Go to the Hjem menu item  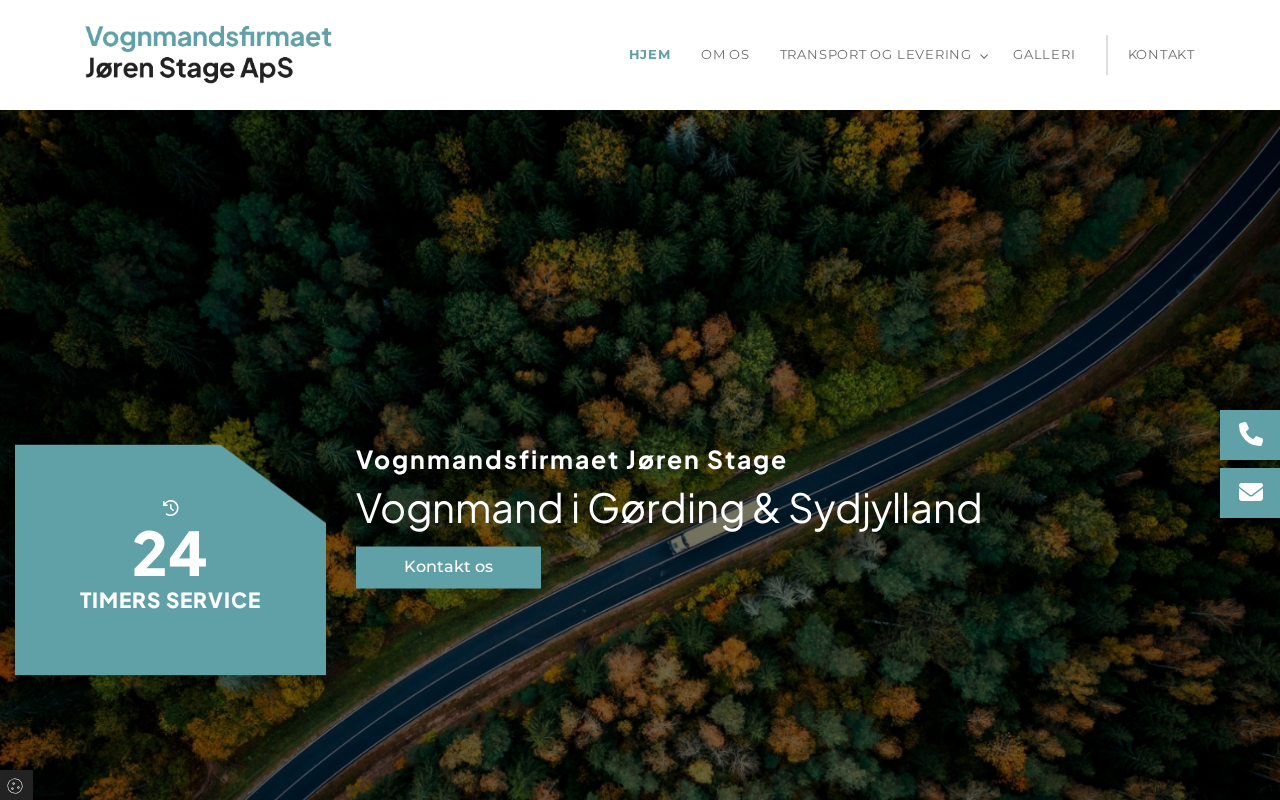[650, 55]
